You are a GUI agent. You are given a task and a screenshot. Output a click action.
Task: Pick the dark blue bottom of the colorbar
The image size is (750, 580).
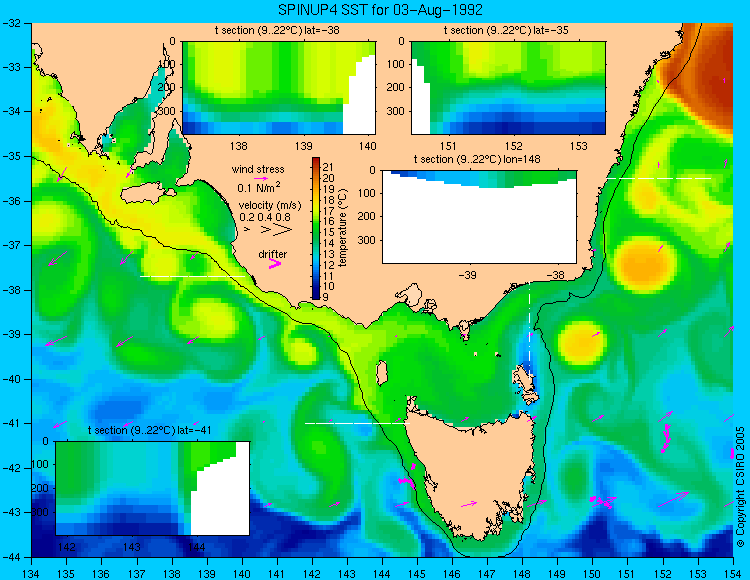click(316, 294)
